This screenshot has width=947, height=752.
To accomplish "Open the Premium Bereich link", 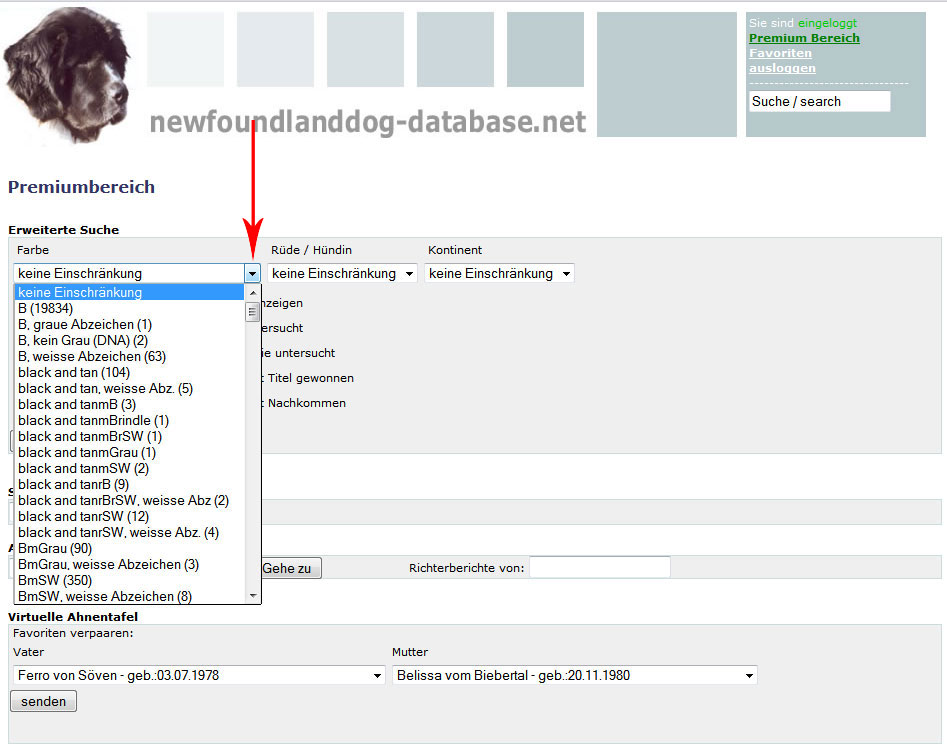I will click(804, 38).
